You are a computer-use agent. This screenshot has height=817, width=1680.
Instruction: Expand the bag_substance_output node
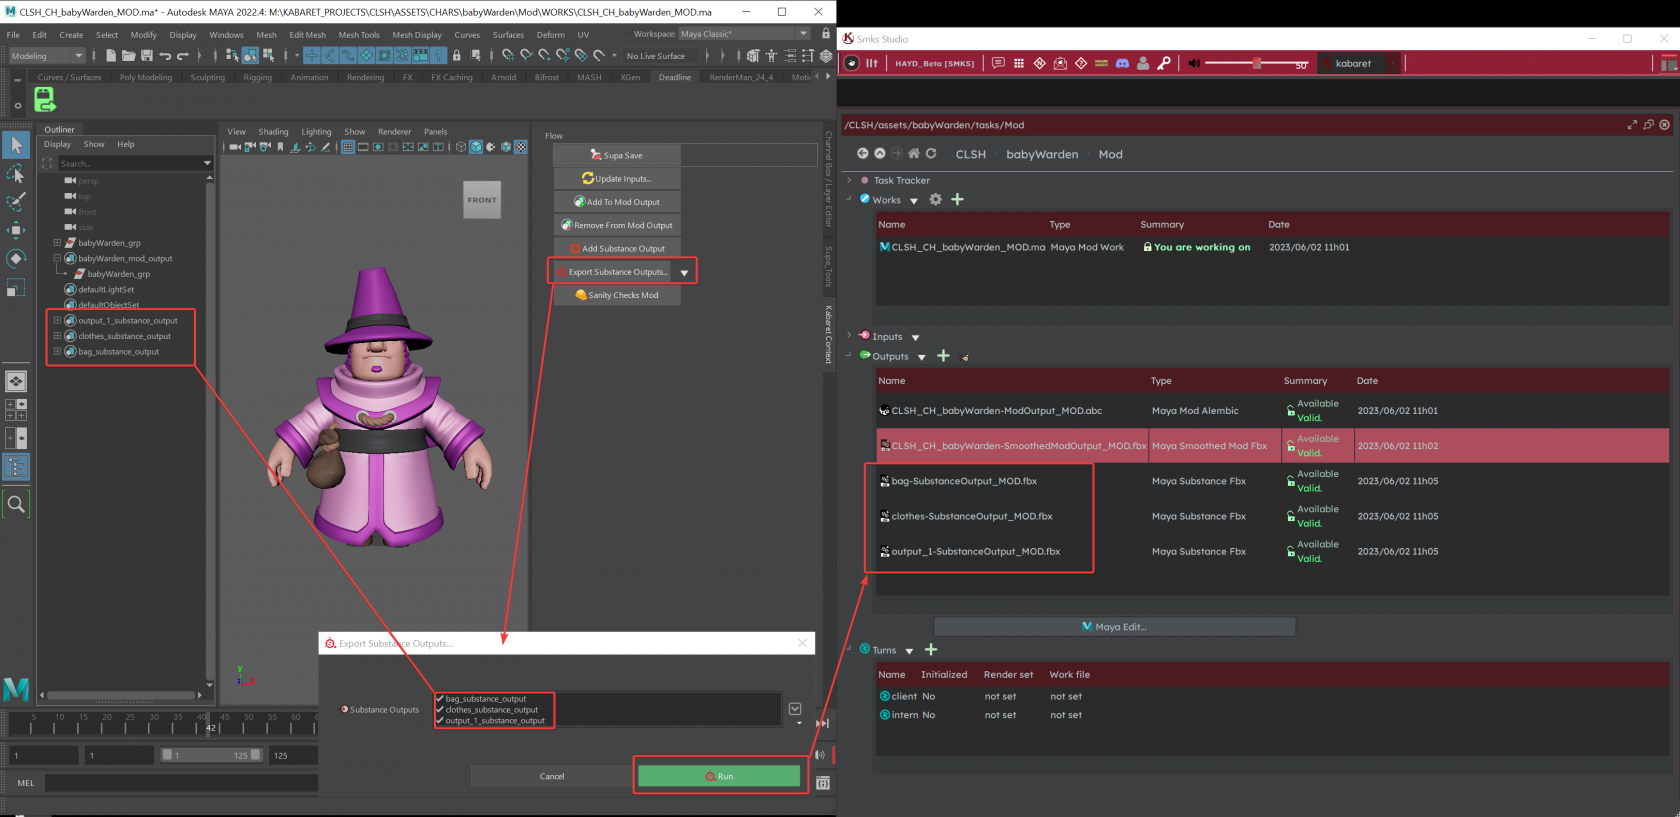pos(57,352)
